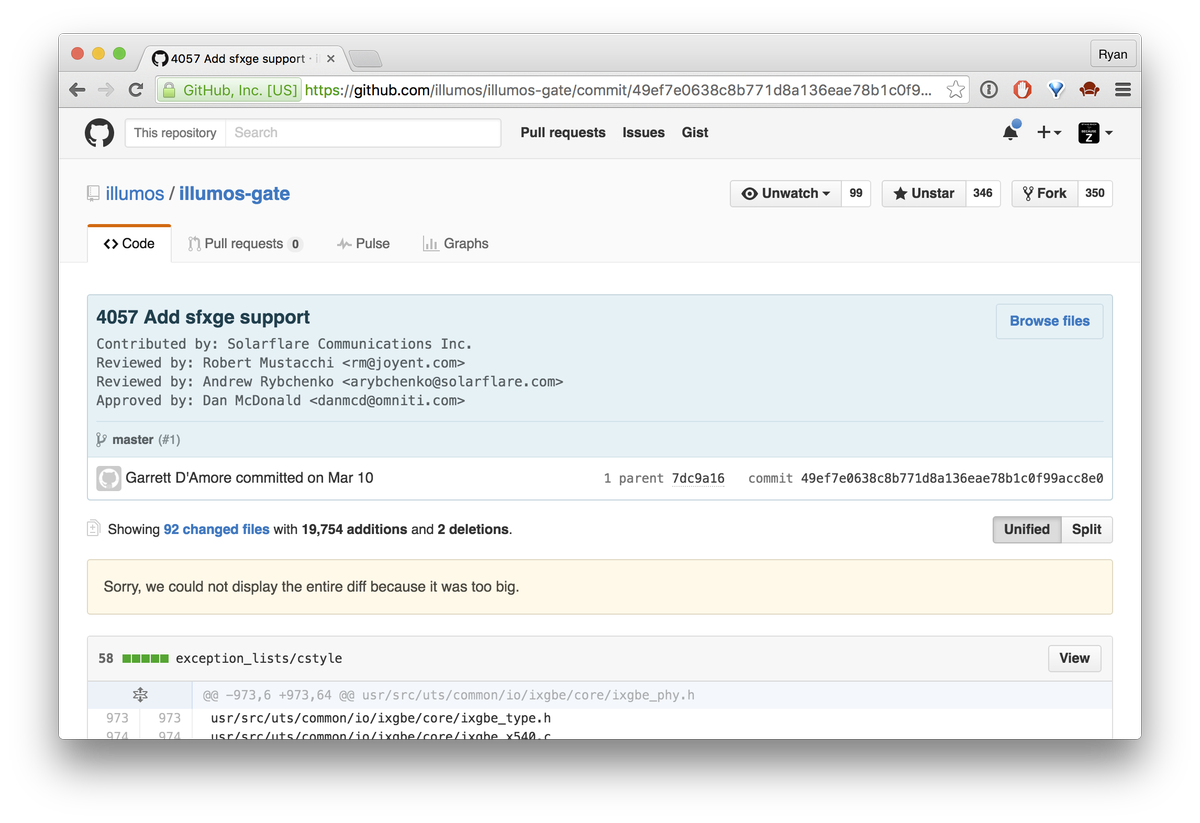Screen dimensions: 1200x823
Task: Fork the repository
Action: [1045, 193]
